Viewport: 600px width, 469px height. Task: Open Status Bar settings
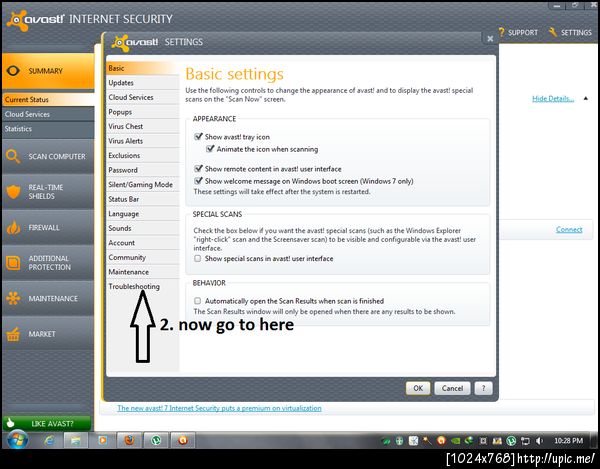point(142,199)
